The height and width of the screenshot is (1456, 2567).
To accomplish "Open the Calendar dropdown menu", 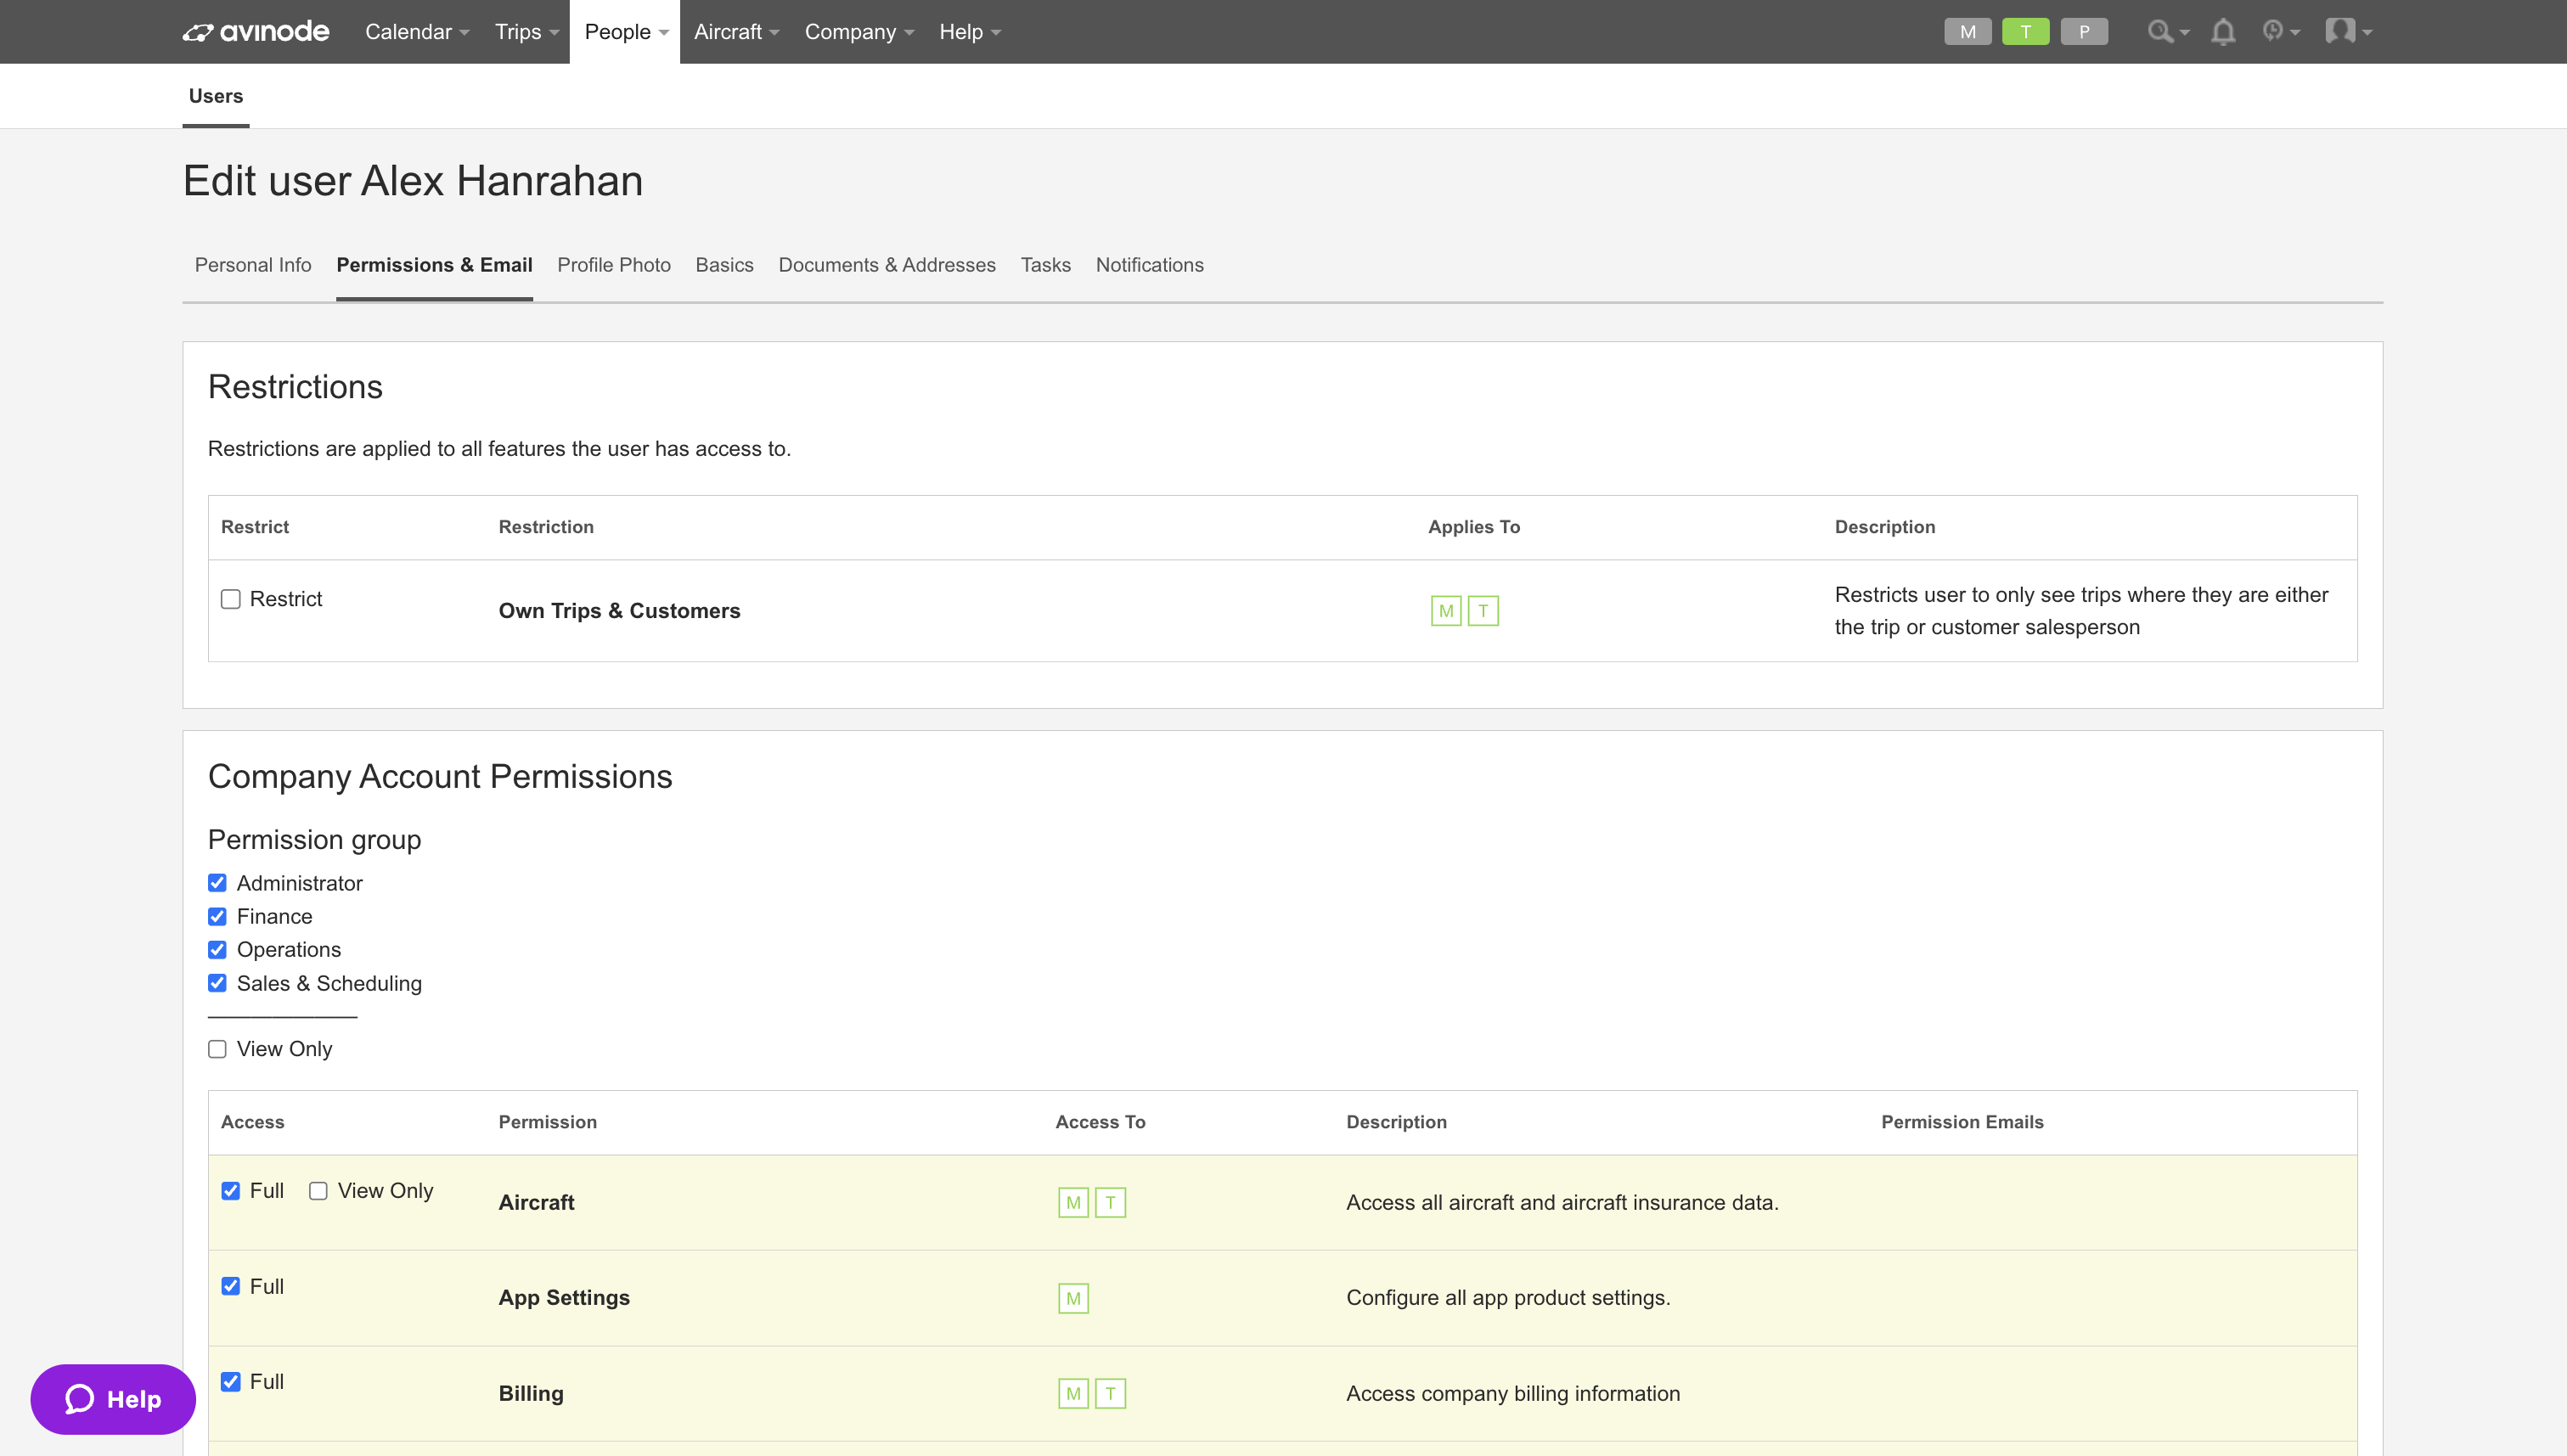I will coord(417,32).
